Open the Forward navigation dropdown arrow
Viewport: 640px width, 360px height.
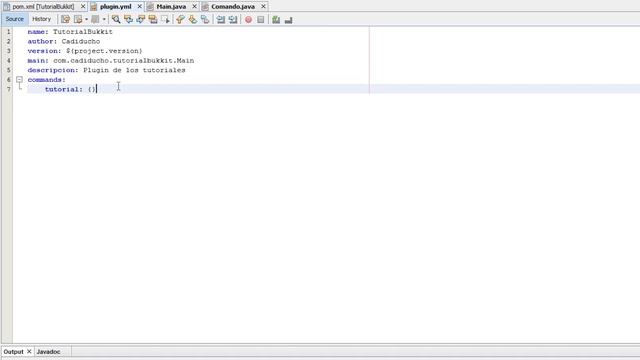point(104,19)
